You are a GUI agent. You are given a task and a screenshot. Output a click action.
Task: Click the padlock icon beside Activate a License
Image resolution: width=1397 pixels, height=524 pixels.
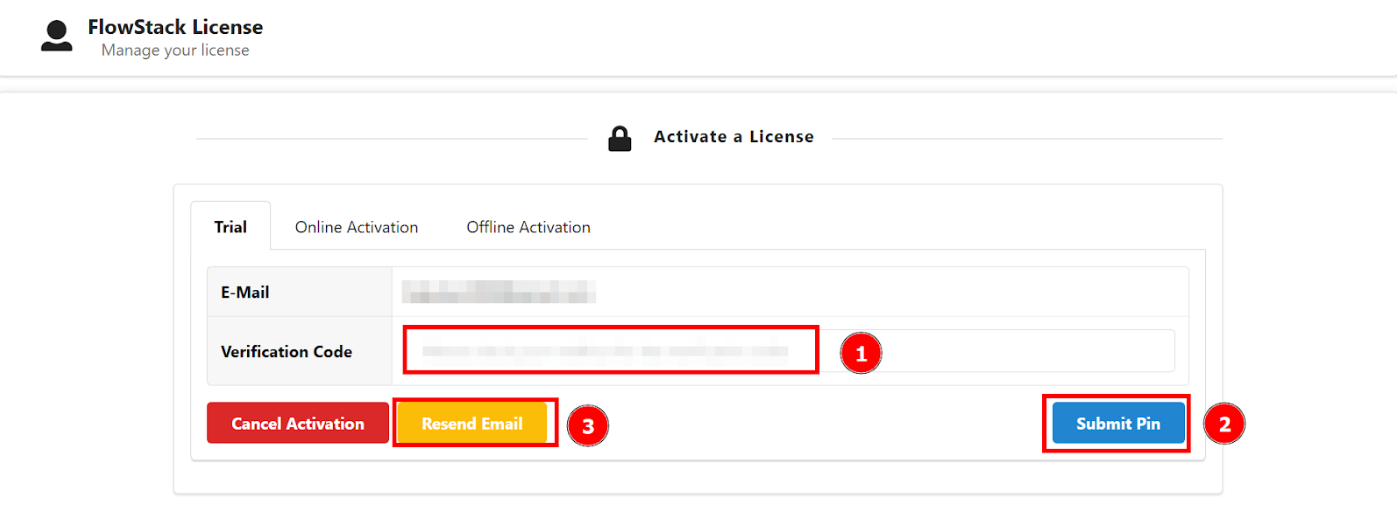[x=620, y=138]
